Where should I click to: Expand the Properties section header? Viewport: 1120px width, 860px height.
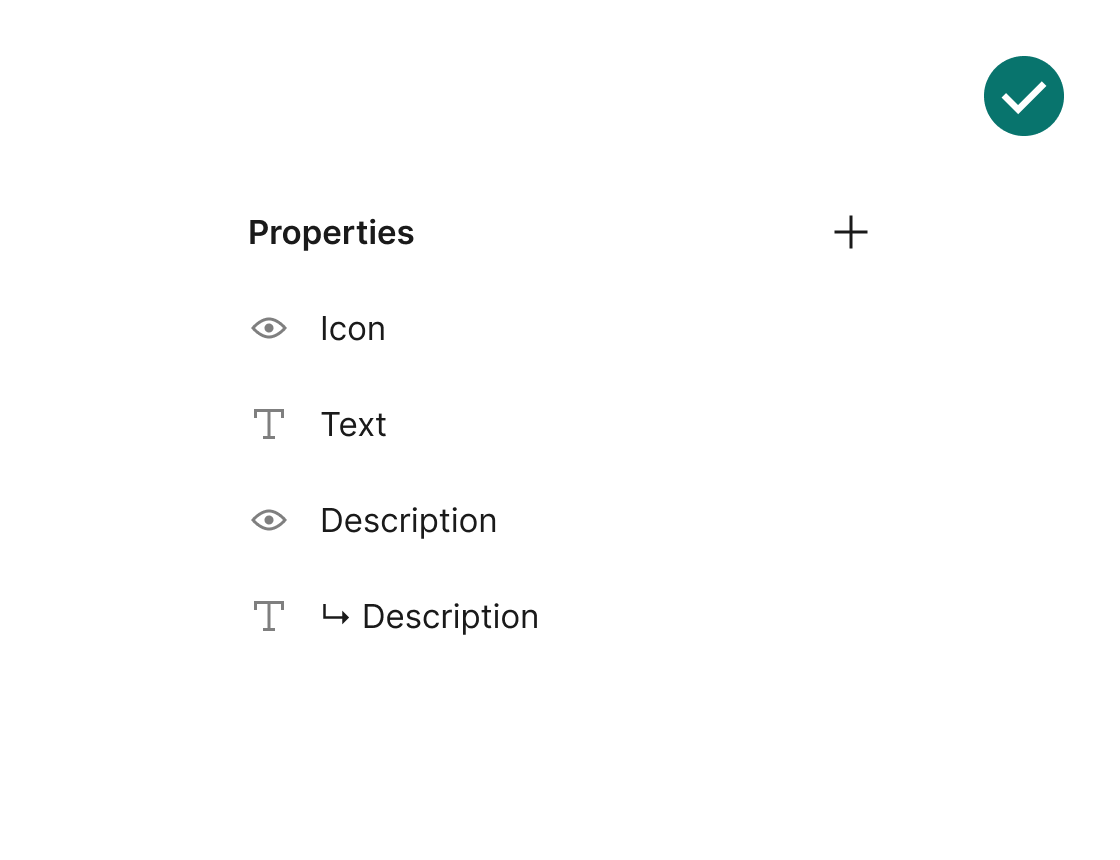pos(331,232)
